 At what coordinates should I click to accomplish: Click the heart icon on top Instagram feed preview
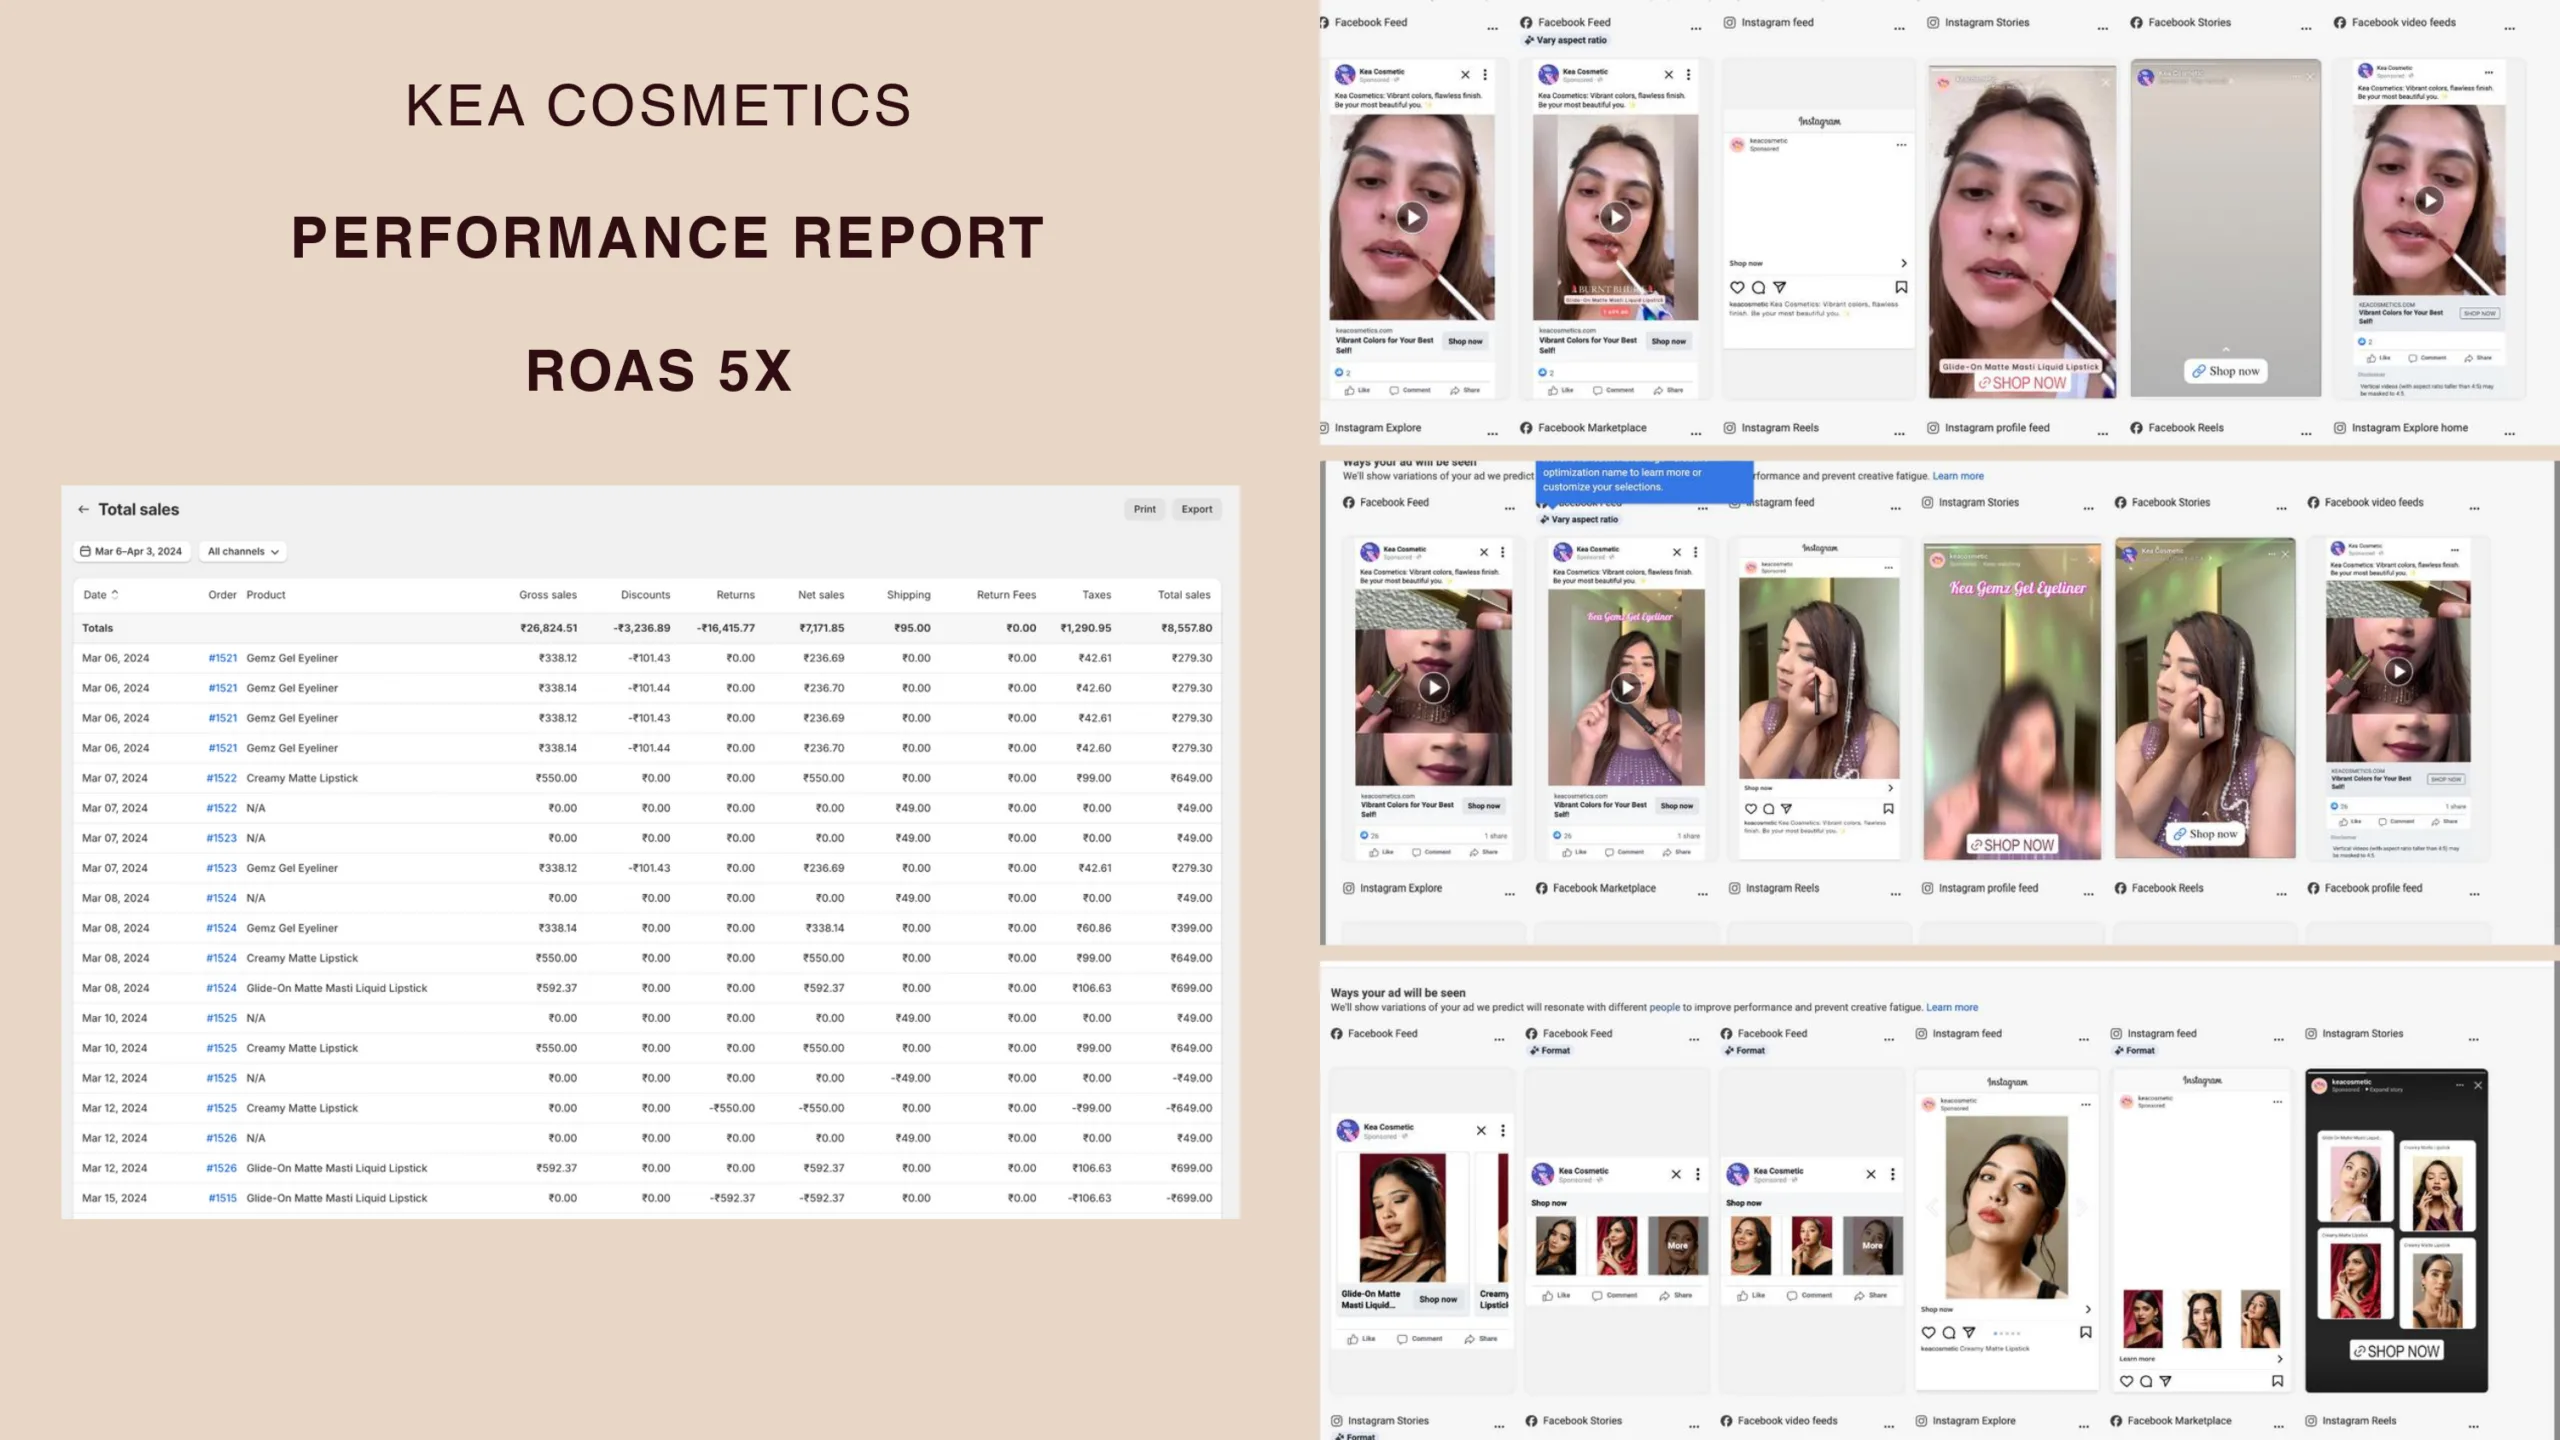(x=1737, y=287)
